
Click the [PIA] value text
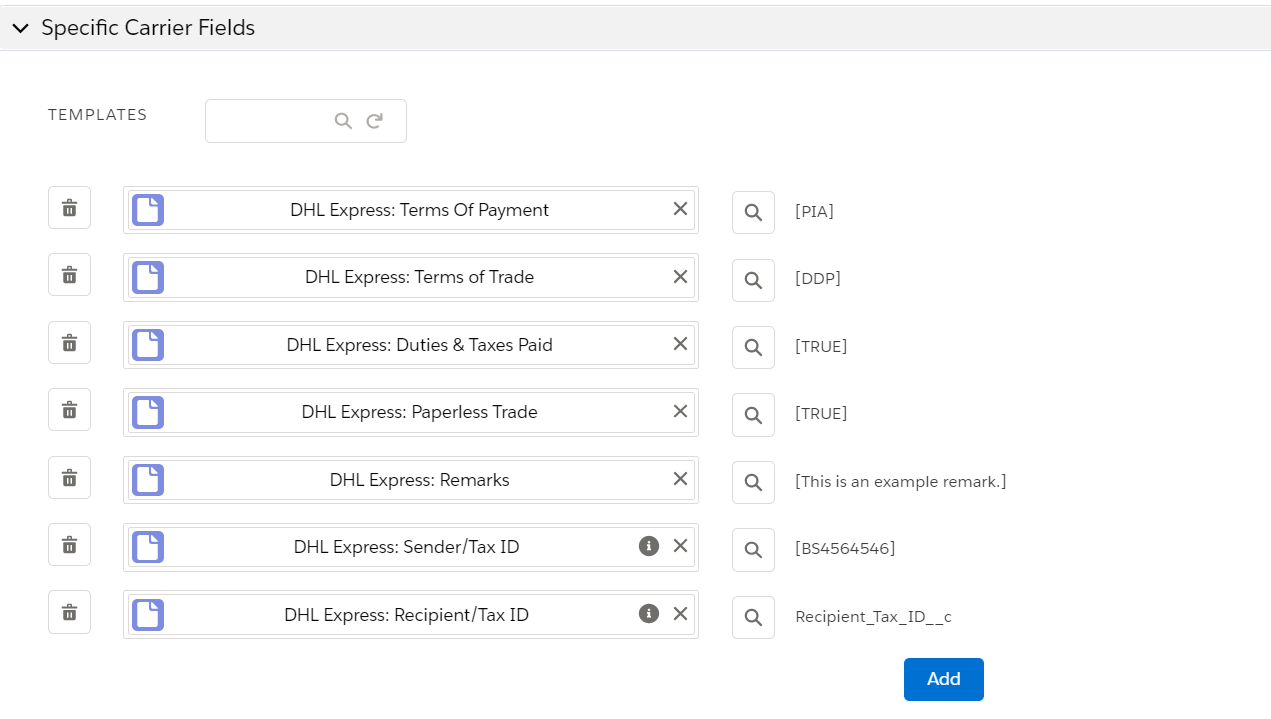tap(814, 212)
